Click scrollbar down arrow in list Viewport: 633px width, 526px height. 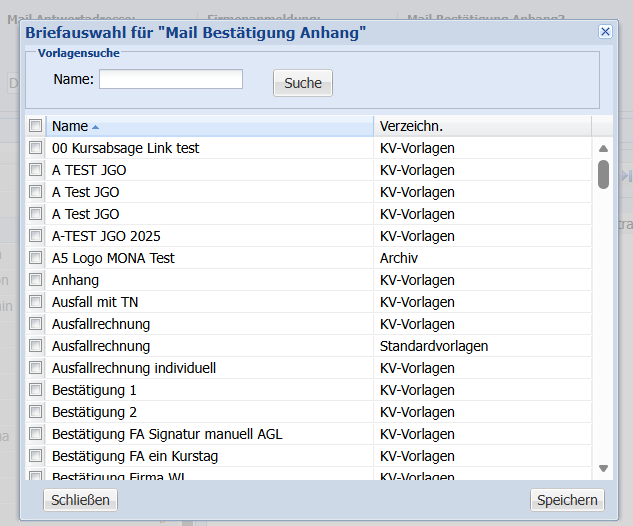603,468
